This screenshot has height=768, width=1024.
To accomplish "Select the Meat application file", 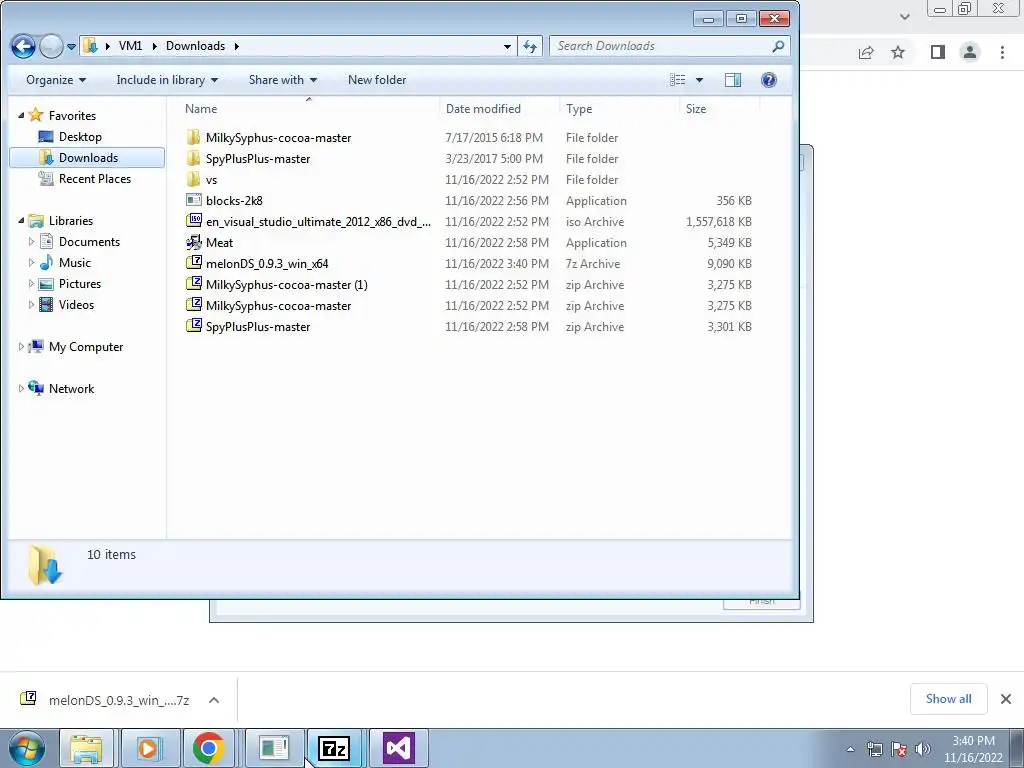I will [219, 242].
